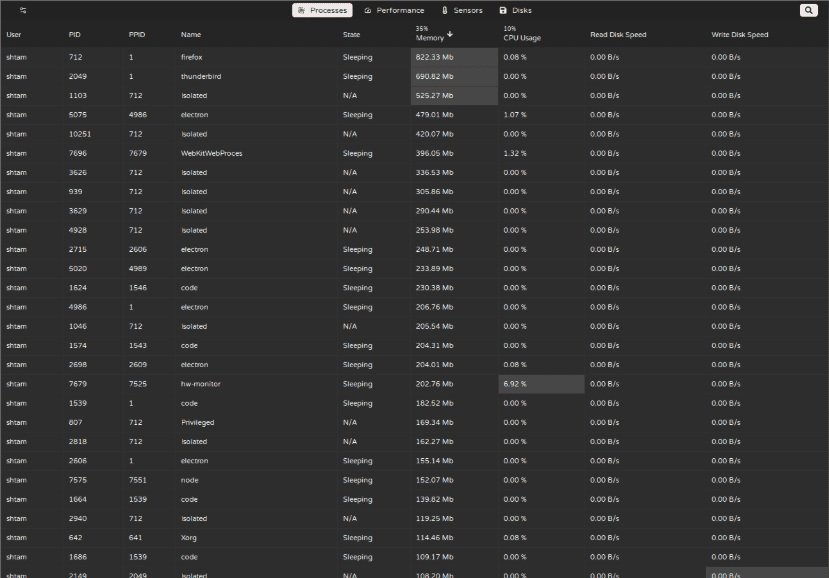Switch to the Performance tab
The image size is (829, 578).
coord(394,10)
